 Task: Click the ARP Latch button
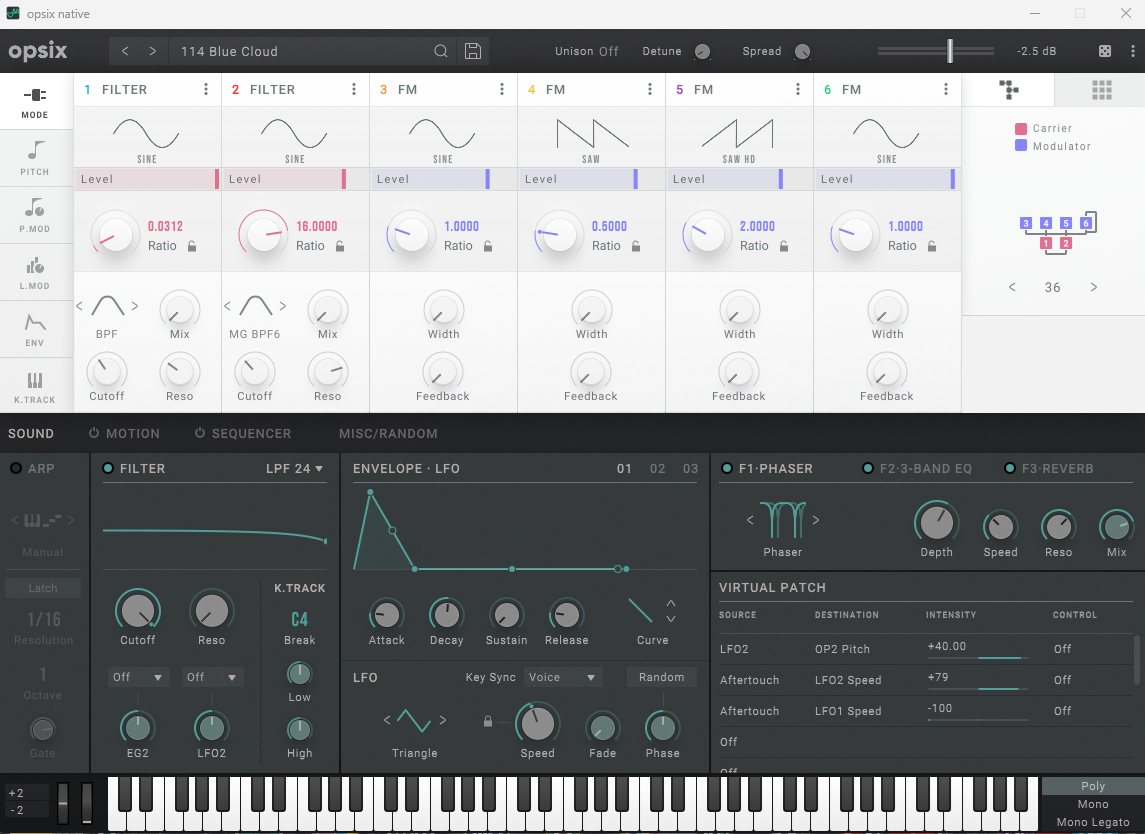coord(42,588)
